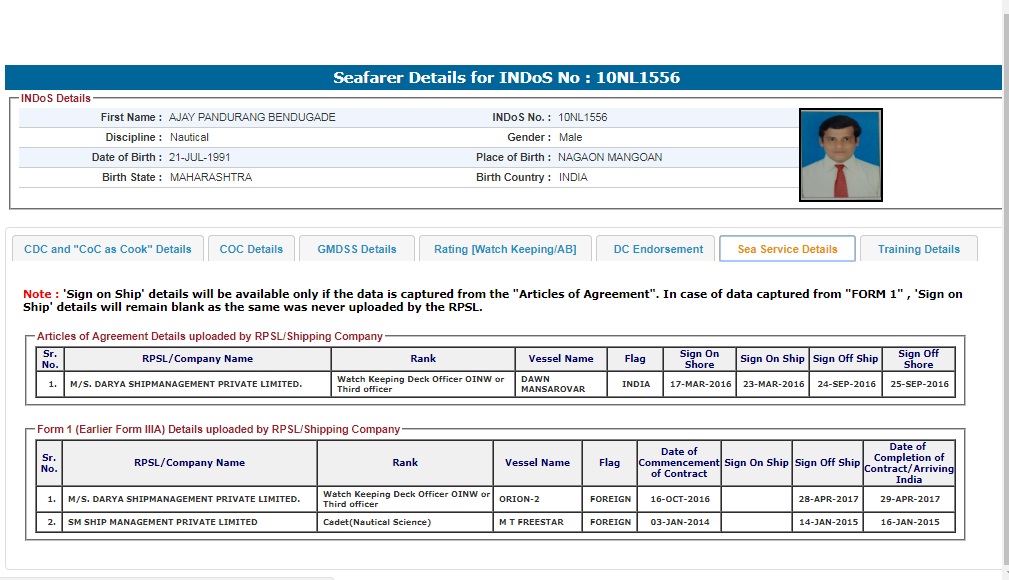The width and height of the screenshot is (1009, 580).
Task: Click the vertical scrollbar on the right edge
Action: [1004, 290]
